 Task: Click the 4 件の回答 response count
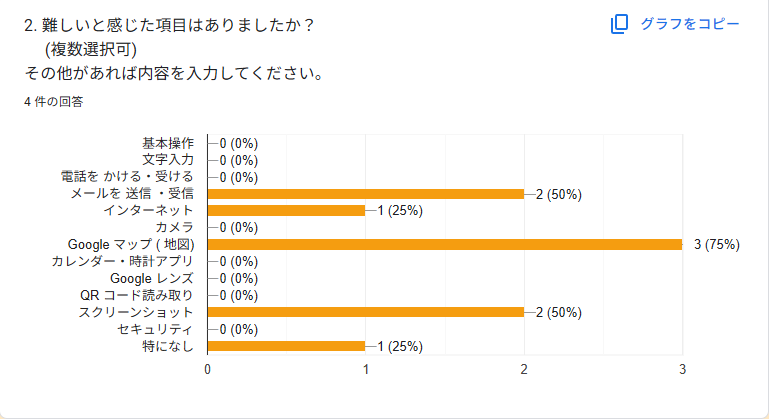pyautogui.click(x=55, y=101)
